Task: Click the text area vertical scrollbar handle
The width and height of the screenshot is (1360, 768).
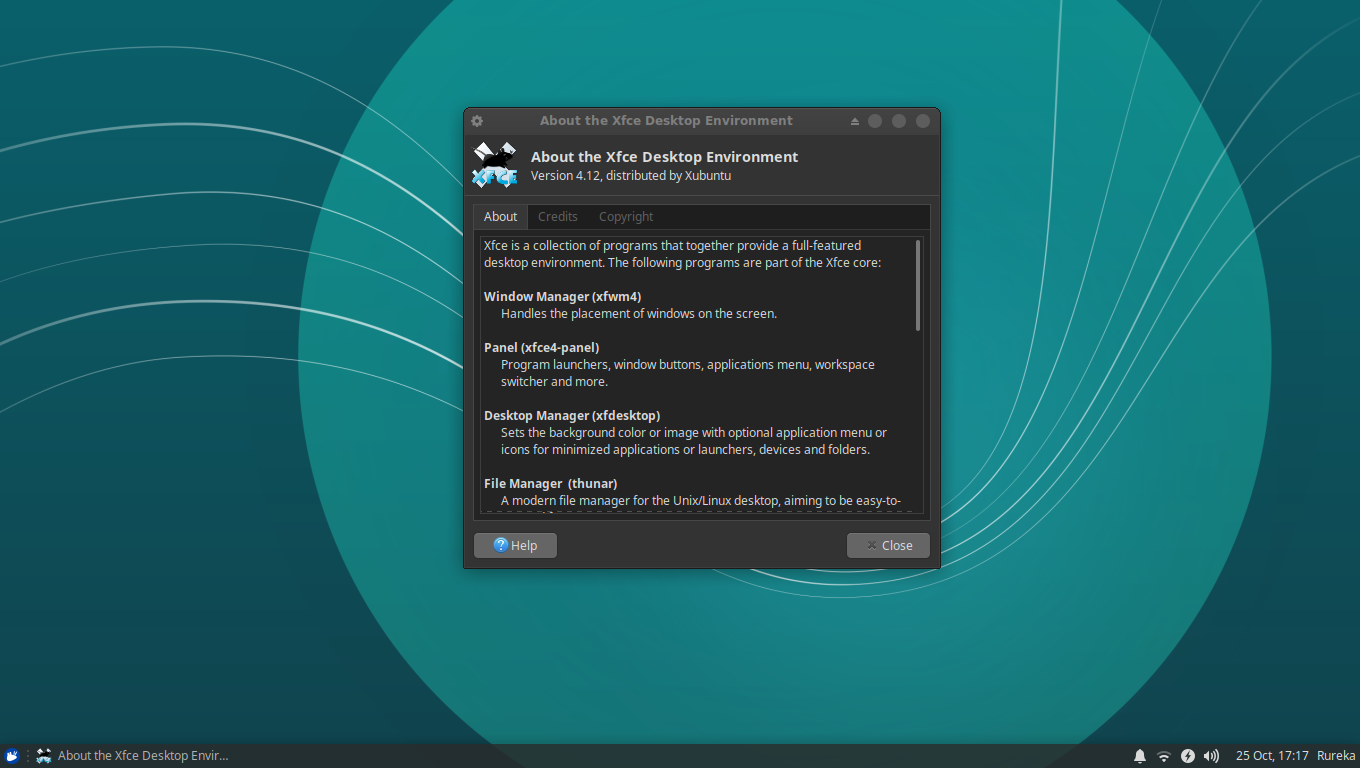Action: point(918,285)
